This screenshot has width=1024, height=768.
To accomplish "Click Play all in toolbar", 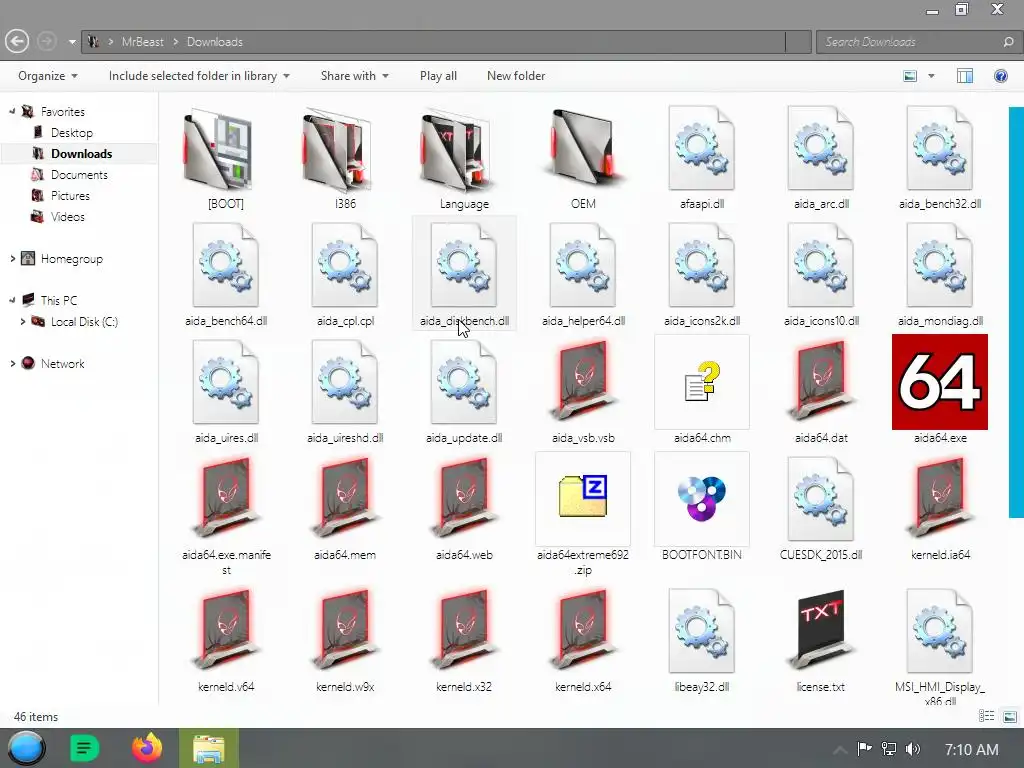I will pos(438,76).
